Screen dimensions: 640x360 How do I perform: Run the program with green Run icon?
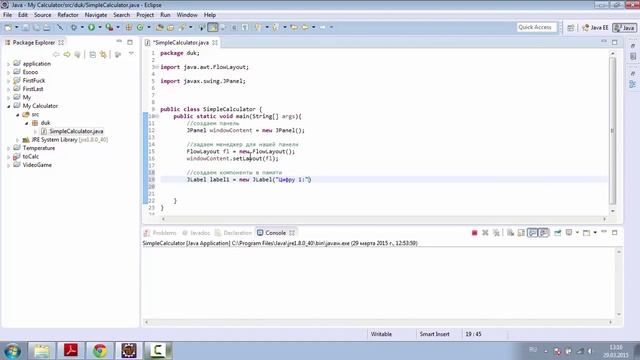coord(91,27)
